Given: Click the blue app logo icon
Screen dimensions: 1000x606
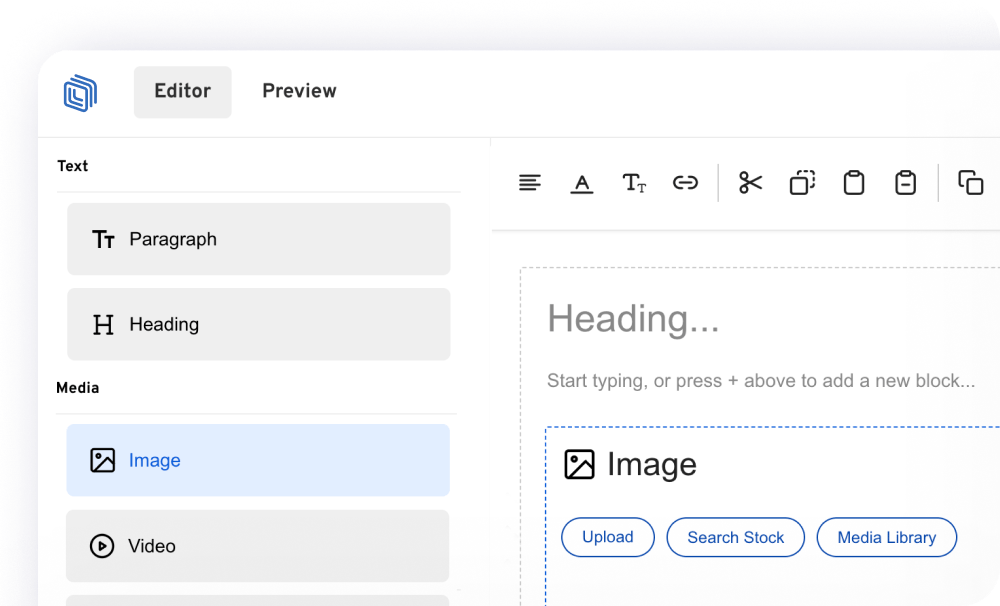Looking at the screenshot, I should pos(80,93).
